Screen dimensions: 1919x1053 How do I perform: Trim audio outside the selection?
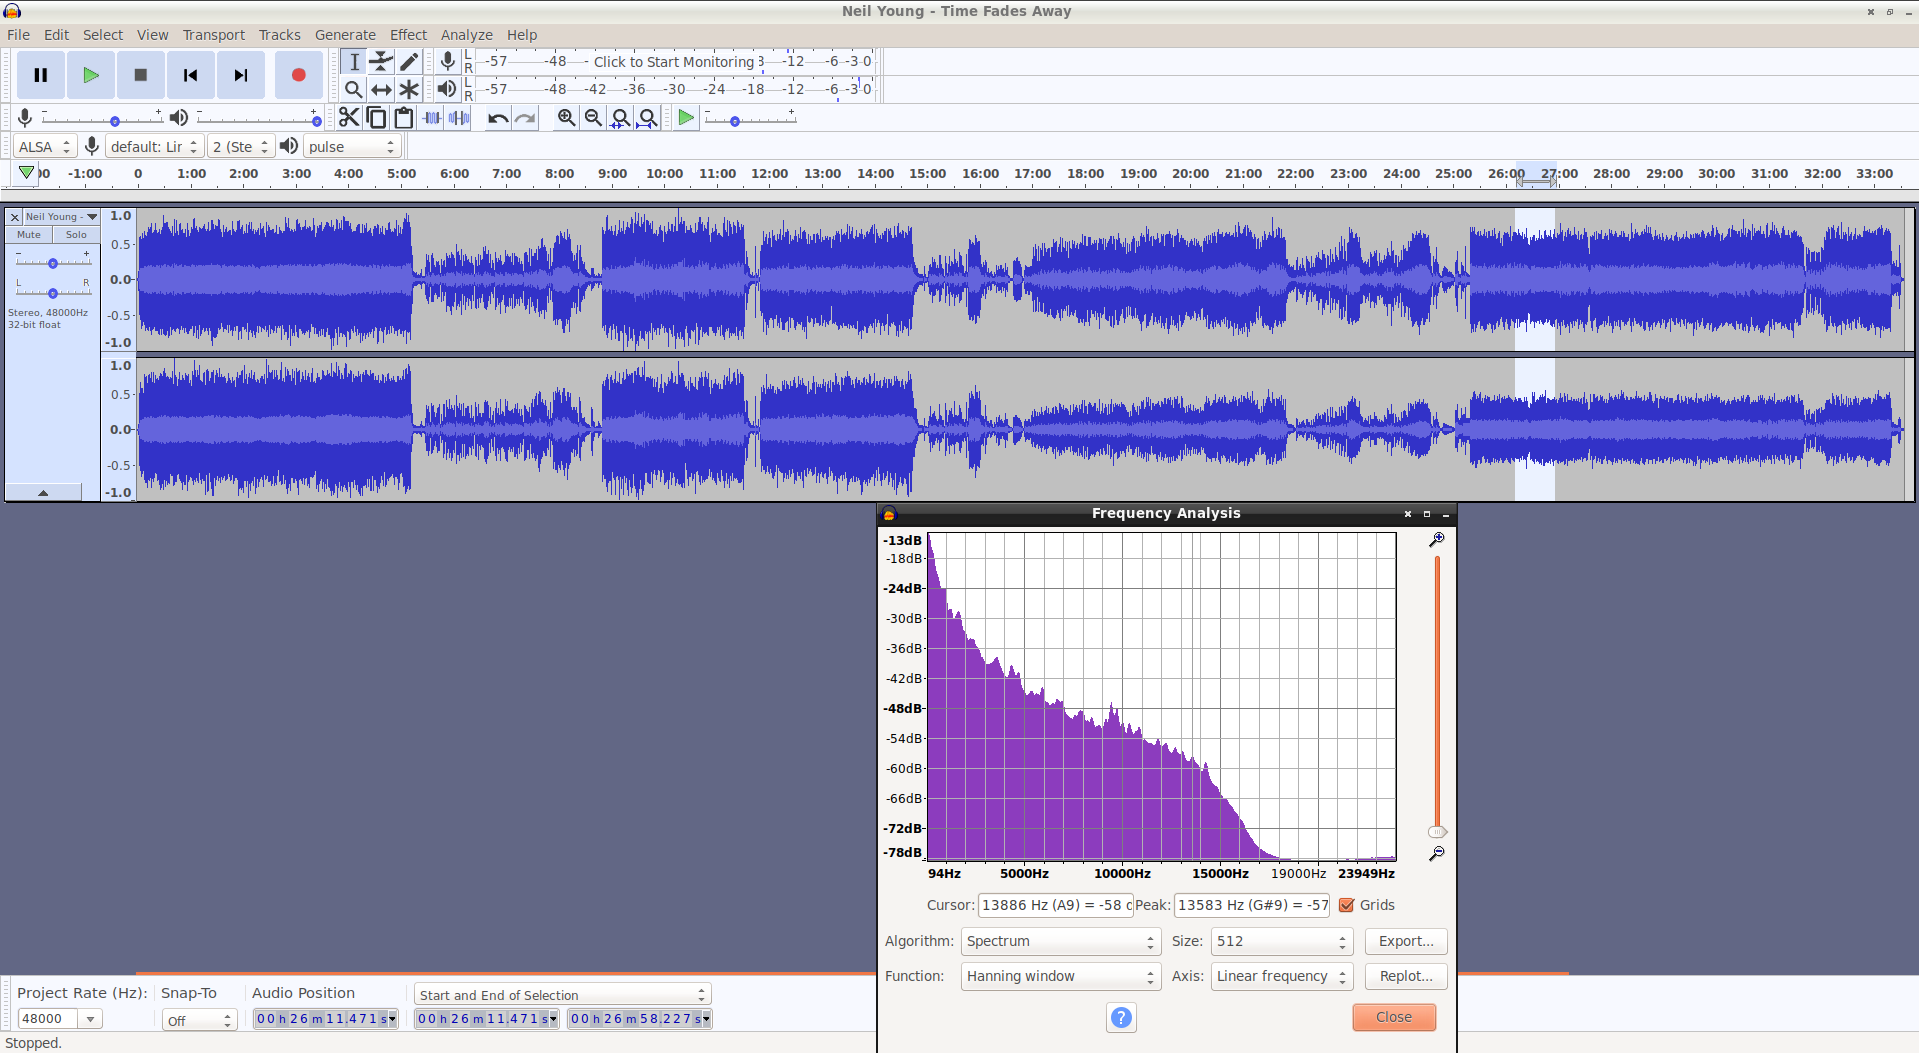(432, 118)
